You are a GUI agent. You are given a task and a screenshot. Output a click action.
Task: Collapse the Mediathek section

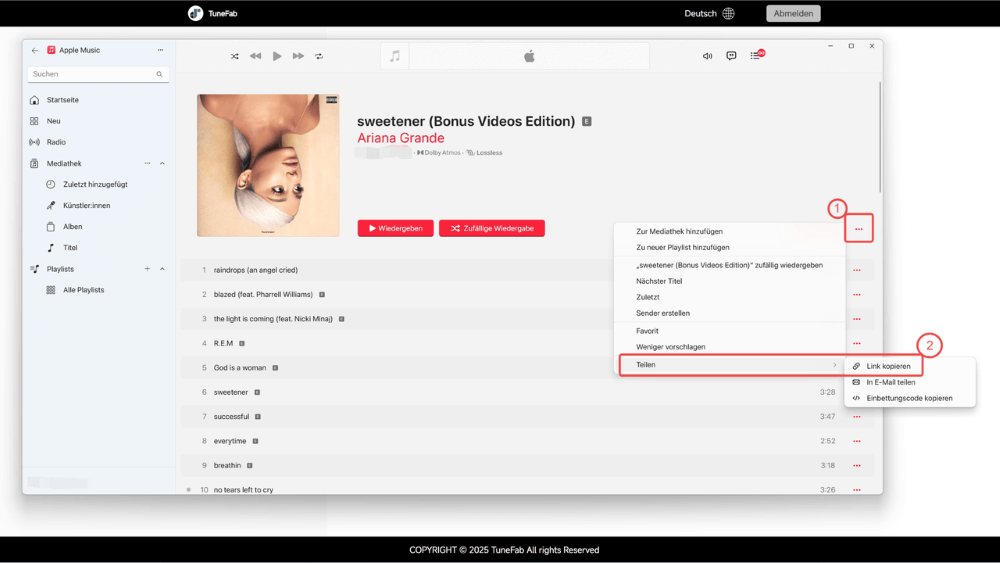[162, 163]
